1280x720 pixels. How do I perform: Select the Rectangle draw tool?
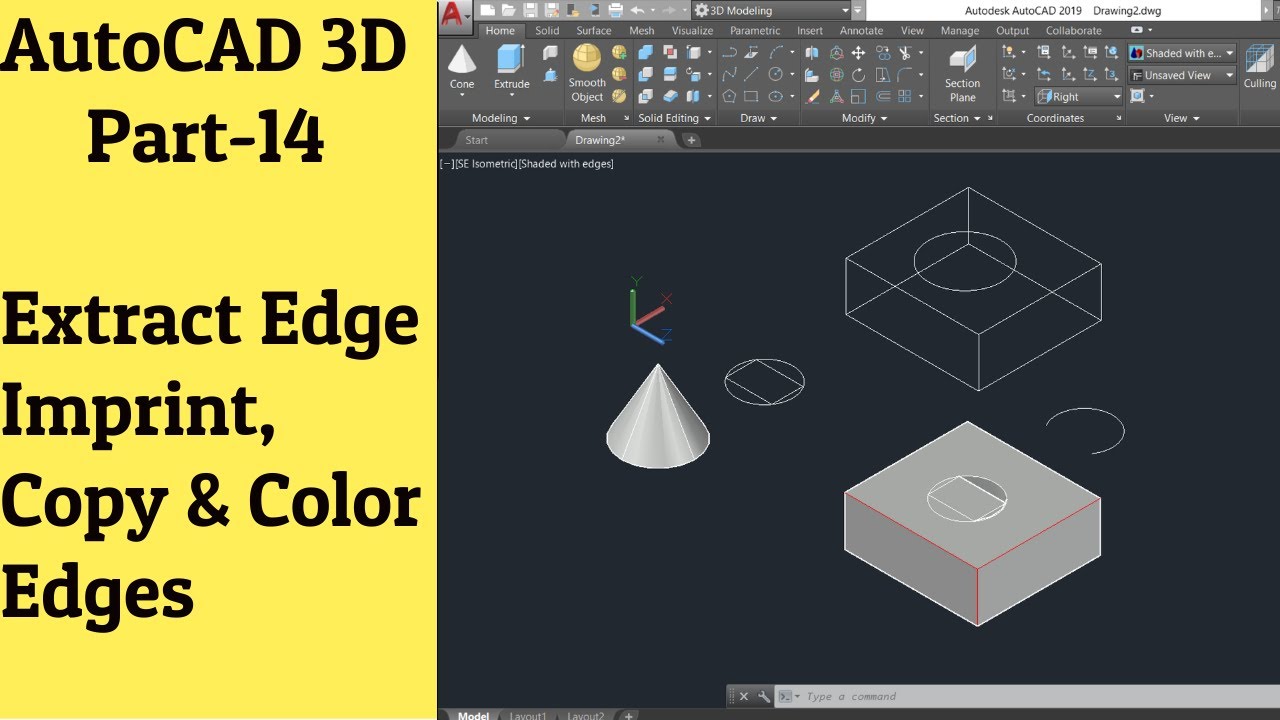pos(751,96)
